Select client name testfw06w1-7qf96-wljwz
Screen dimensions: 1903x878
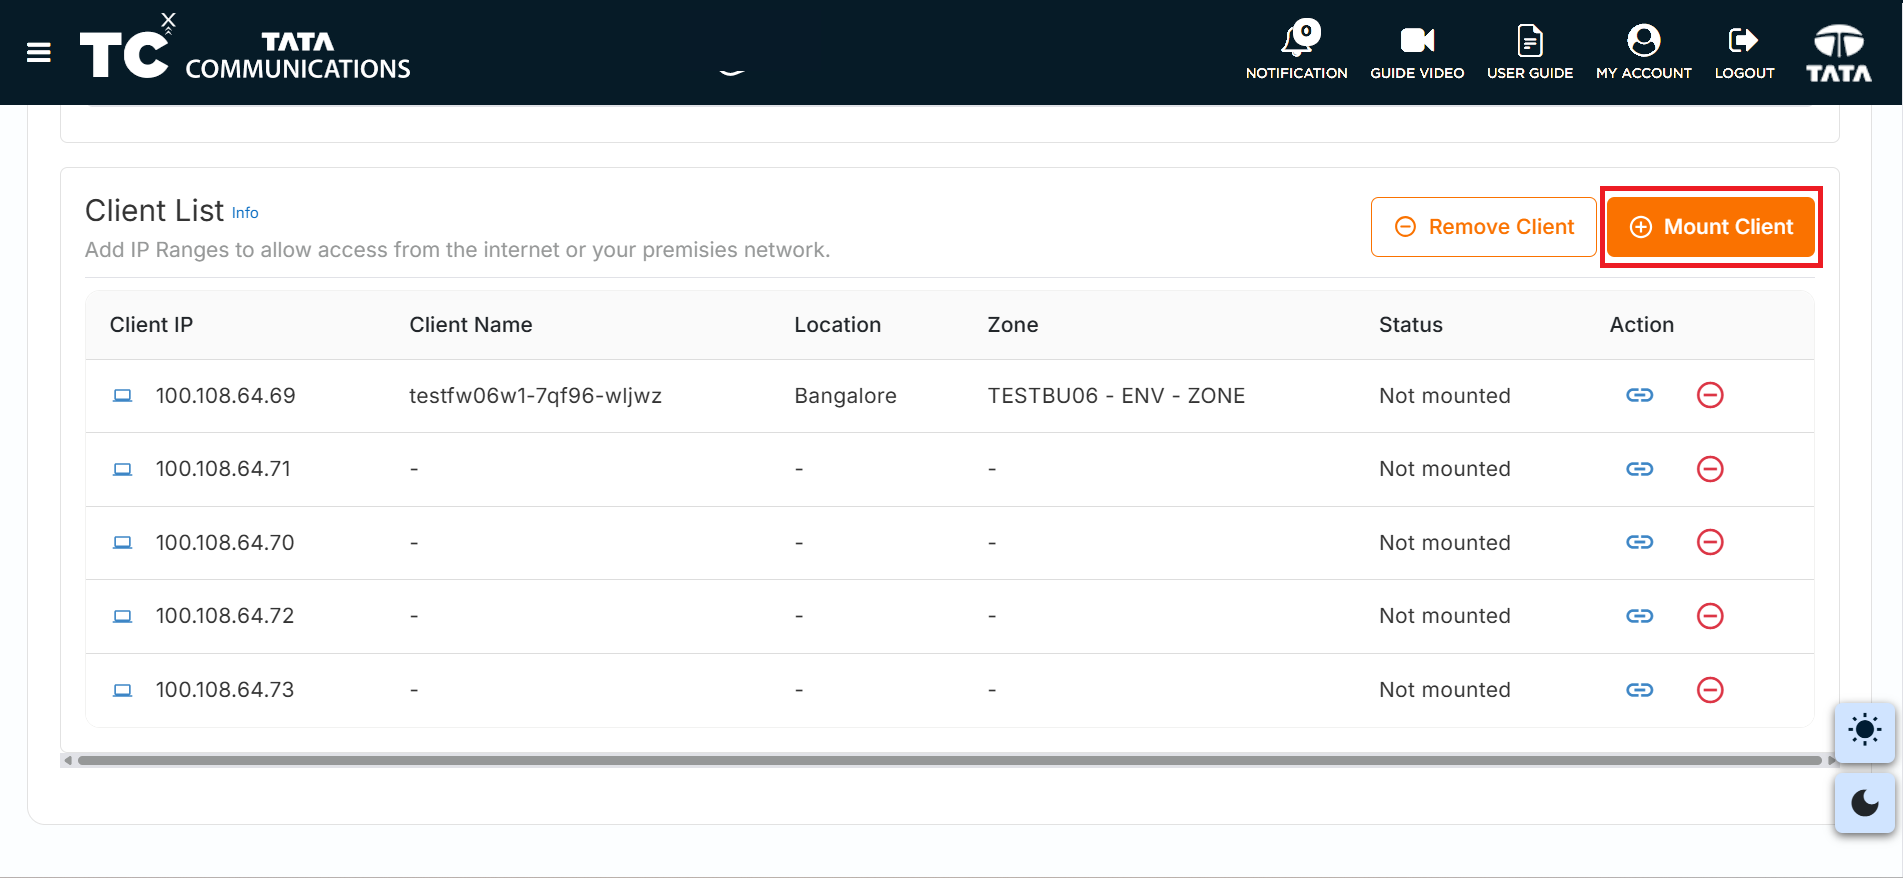[x=536, y=396]
